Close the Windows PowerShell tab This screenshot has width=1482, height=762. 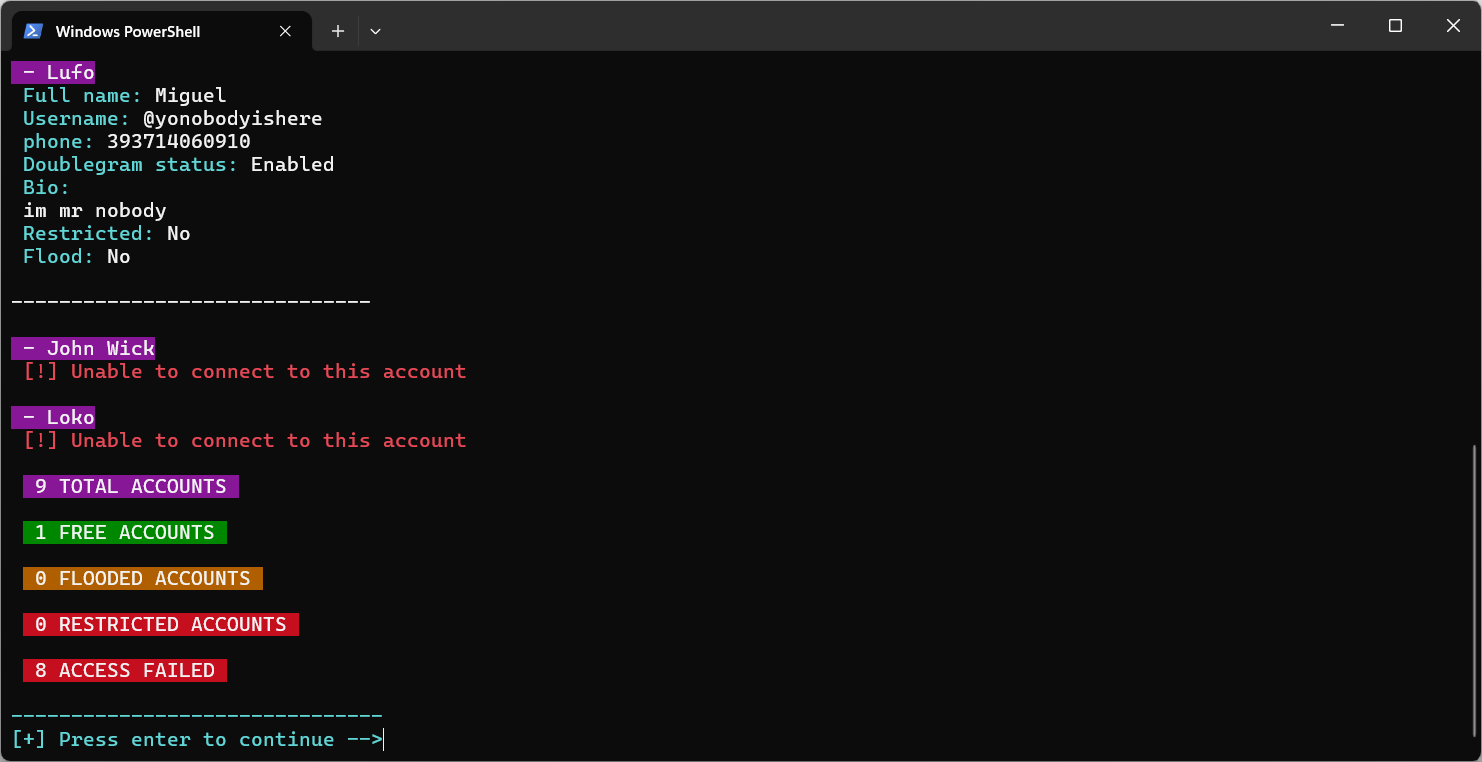tap(285, 31)
